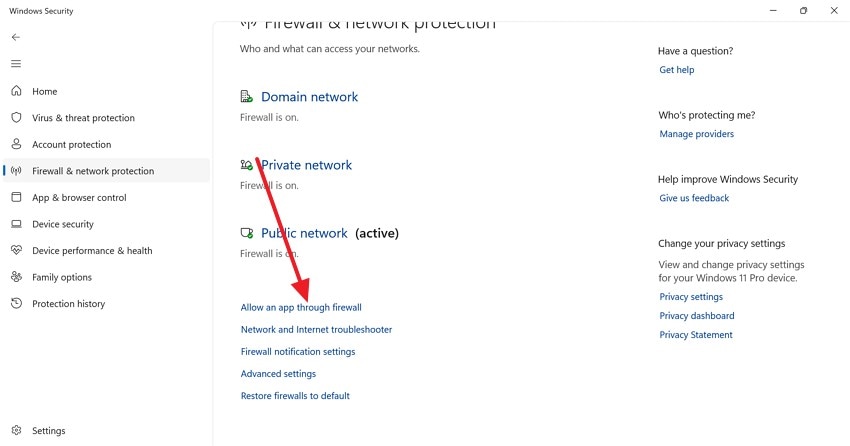
Task: Click the Virus & threat protection shield icon
Action: point(16,117)
